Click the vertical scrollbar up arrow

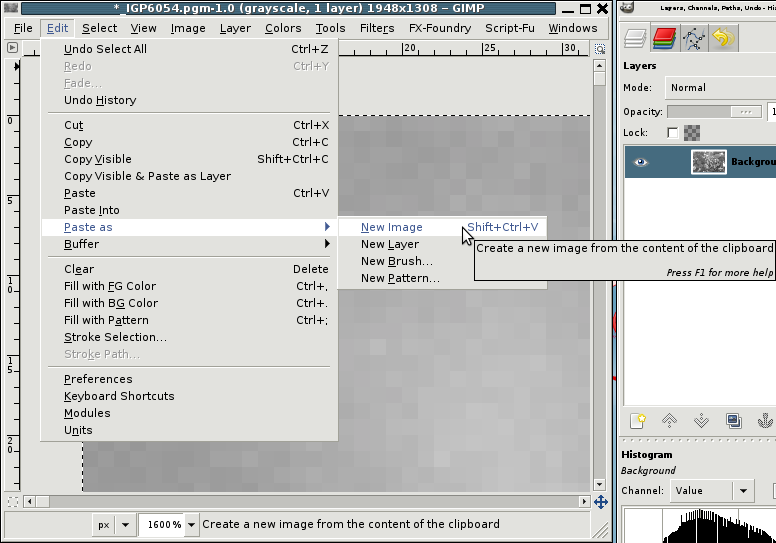599,65
